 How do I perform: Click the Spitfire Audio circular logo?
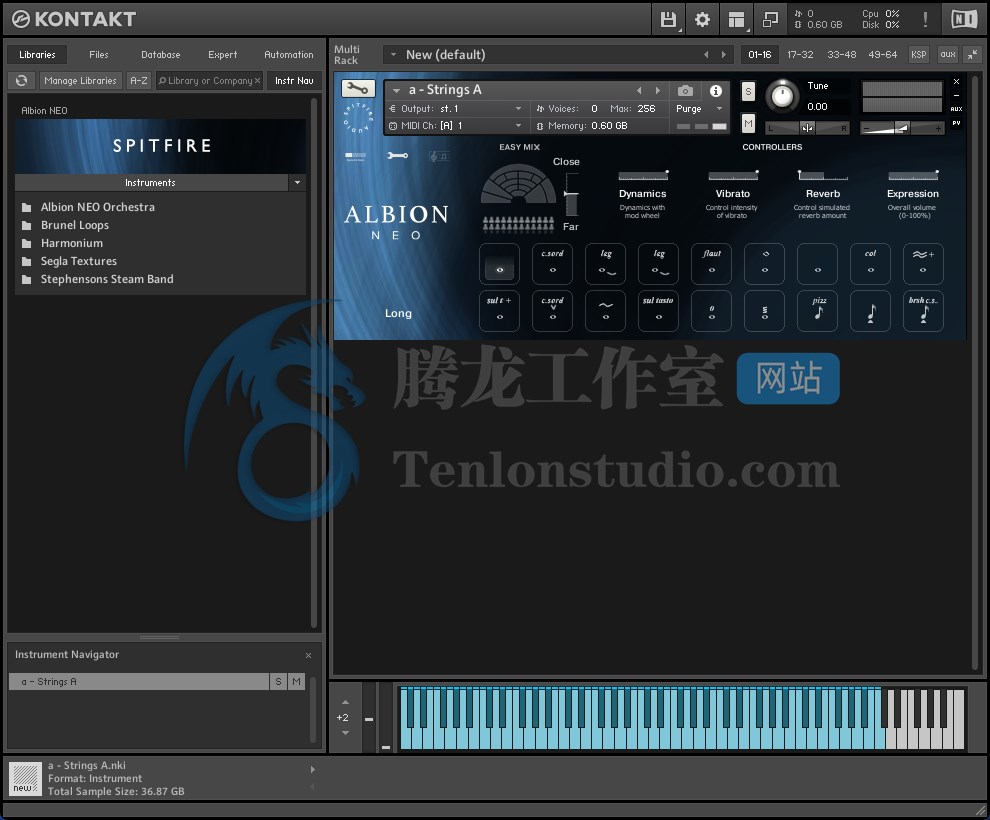[358, 117]
